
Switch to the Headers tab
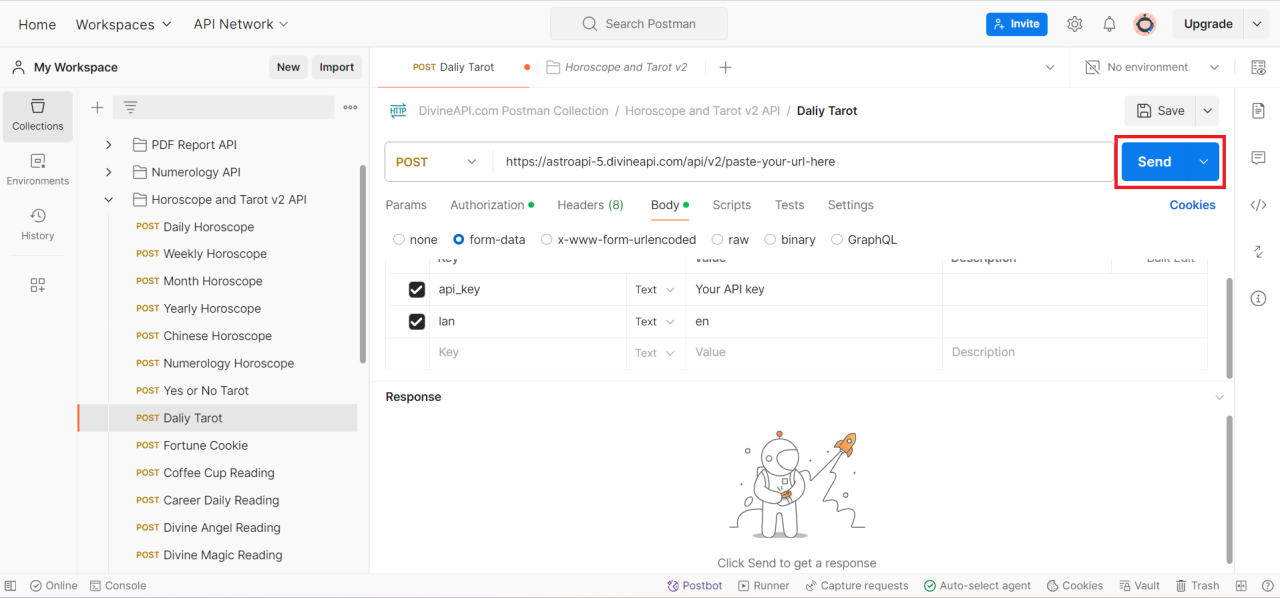590,205
